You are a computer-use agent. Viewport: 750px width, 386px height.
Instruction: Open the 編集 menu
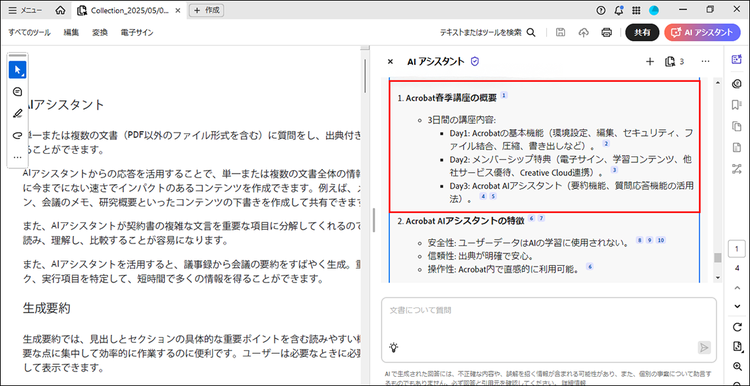pos(71,33)
